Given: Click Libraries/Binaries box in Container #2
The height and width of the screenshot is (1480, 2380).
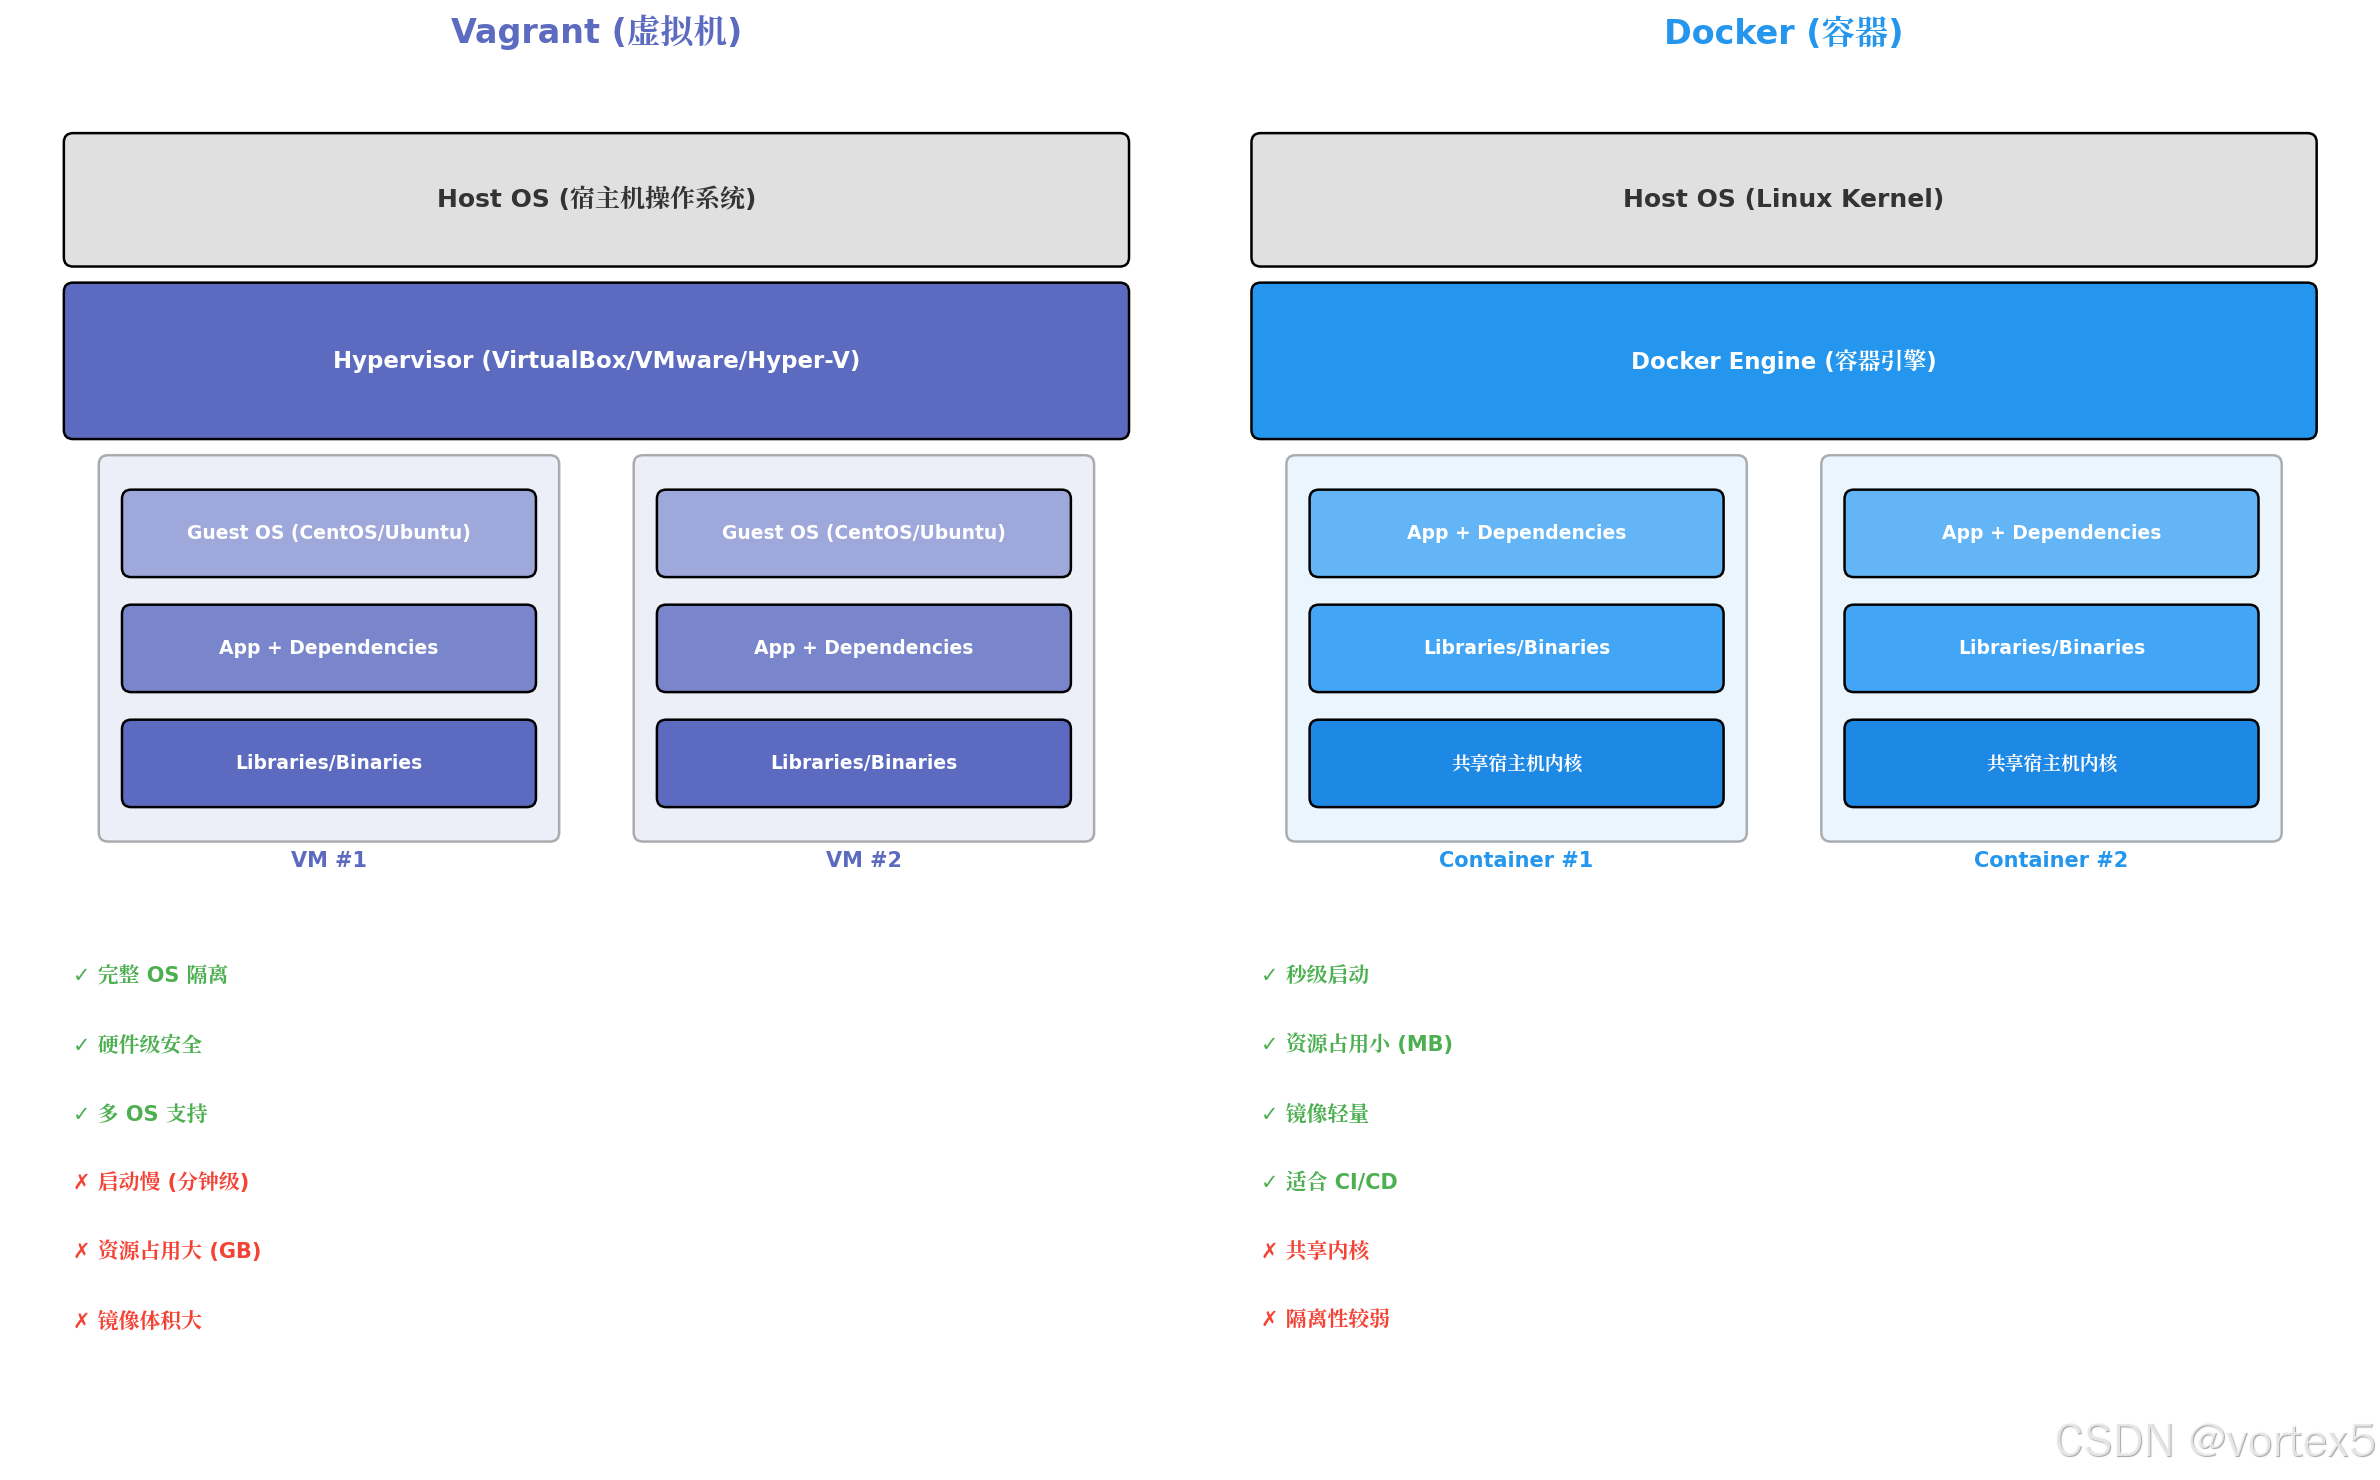Looking at the screenshot, I should (x=2051, y=648).
